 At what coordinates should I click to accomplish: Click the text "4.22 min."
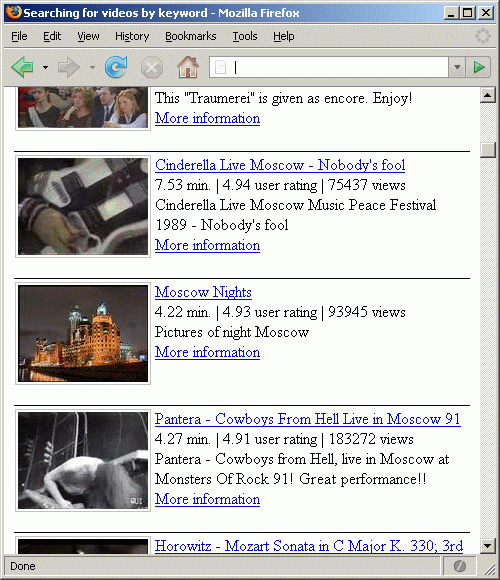point(183,312)
